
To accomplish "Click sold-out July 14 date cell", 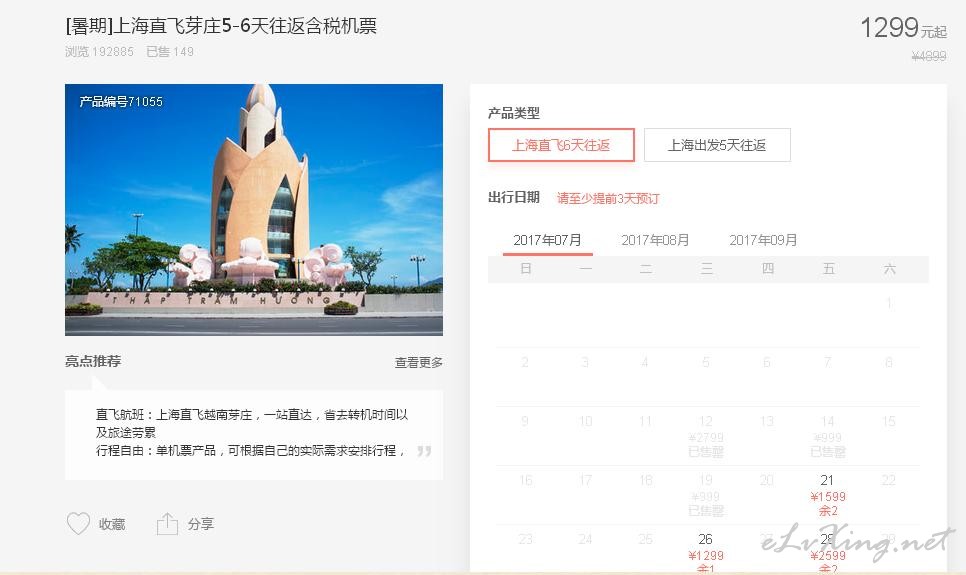I will [x=827, y=436].
